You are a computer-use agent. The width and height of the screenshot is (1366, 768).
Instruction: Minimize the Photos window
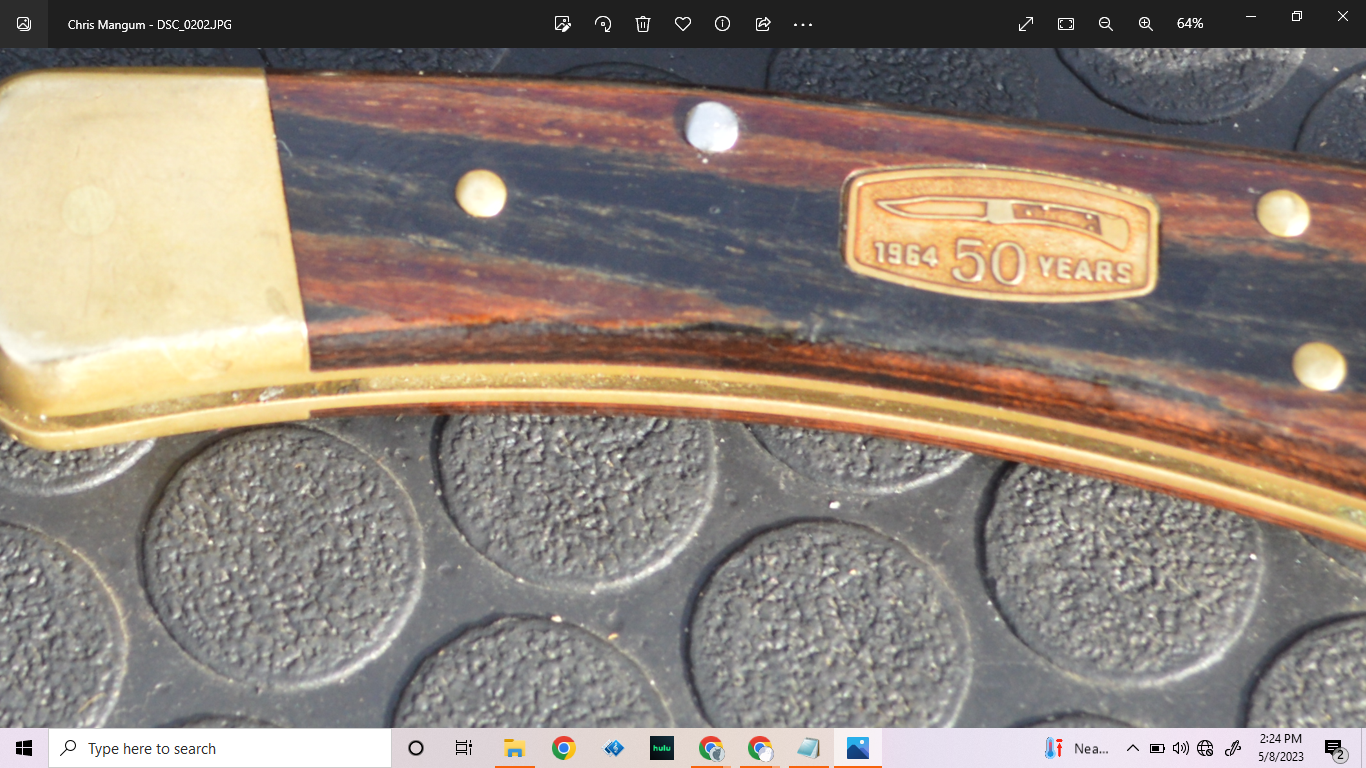(x=1251, y=16)
